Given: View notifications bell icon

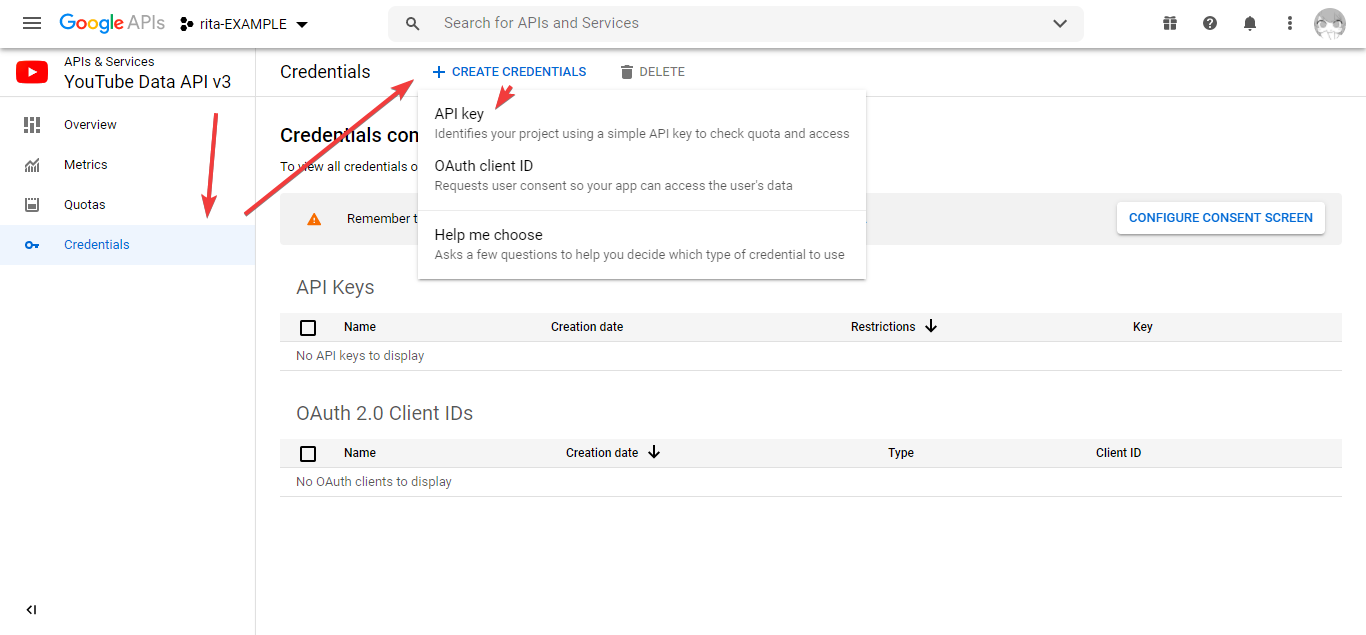Looking at the screenshot, I should [1250, 23].
